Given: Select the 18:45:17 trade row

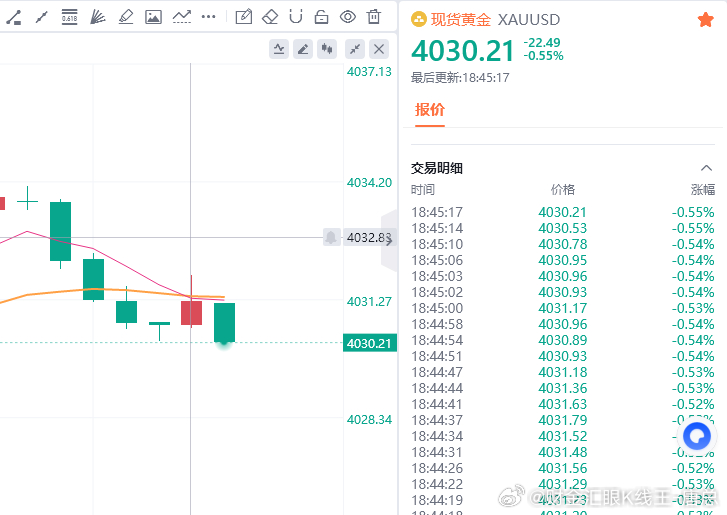Looking at the screenshot, I should pyautogui.click(x=562, y=212).
